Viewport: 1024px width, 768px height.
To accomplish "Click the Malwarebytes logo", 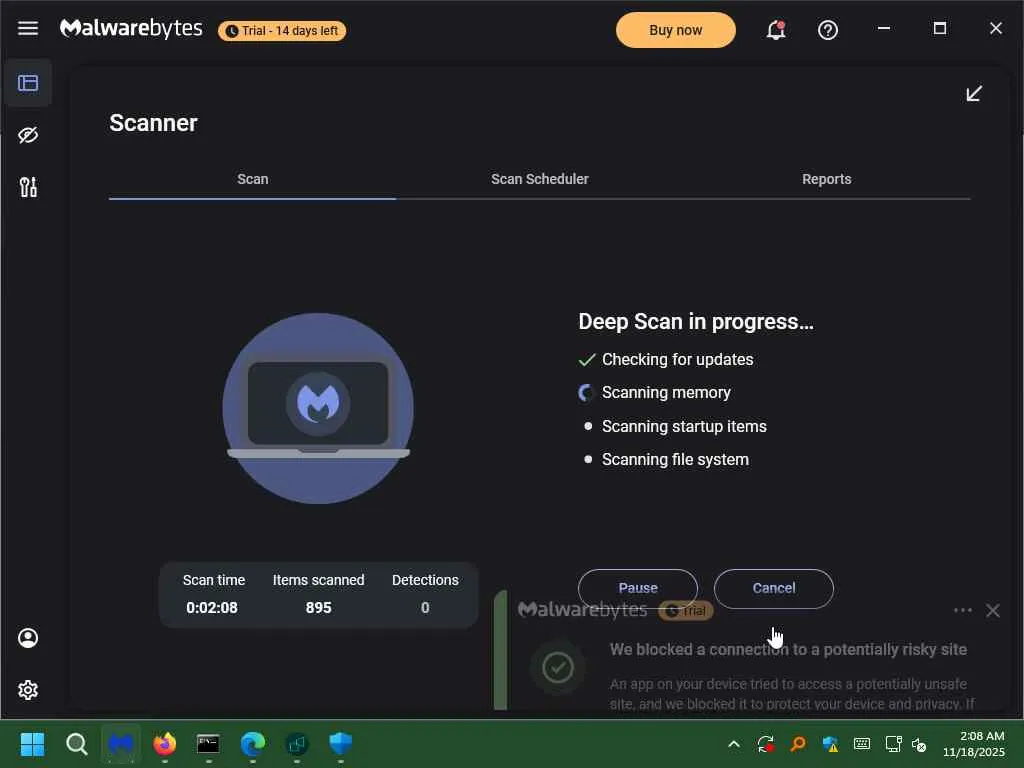I will (131, 29).
